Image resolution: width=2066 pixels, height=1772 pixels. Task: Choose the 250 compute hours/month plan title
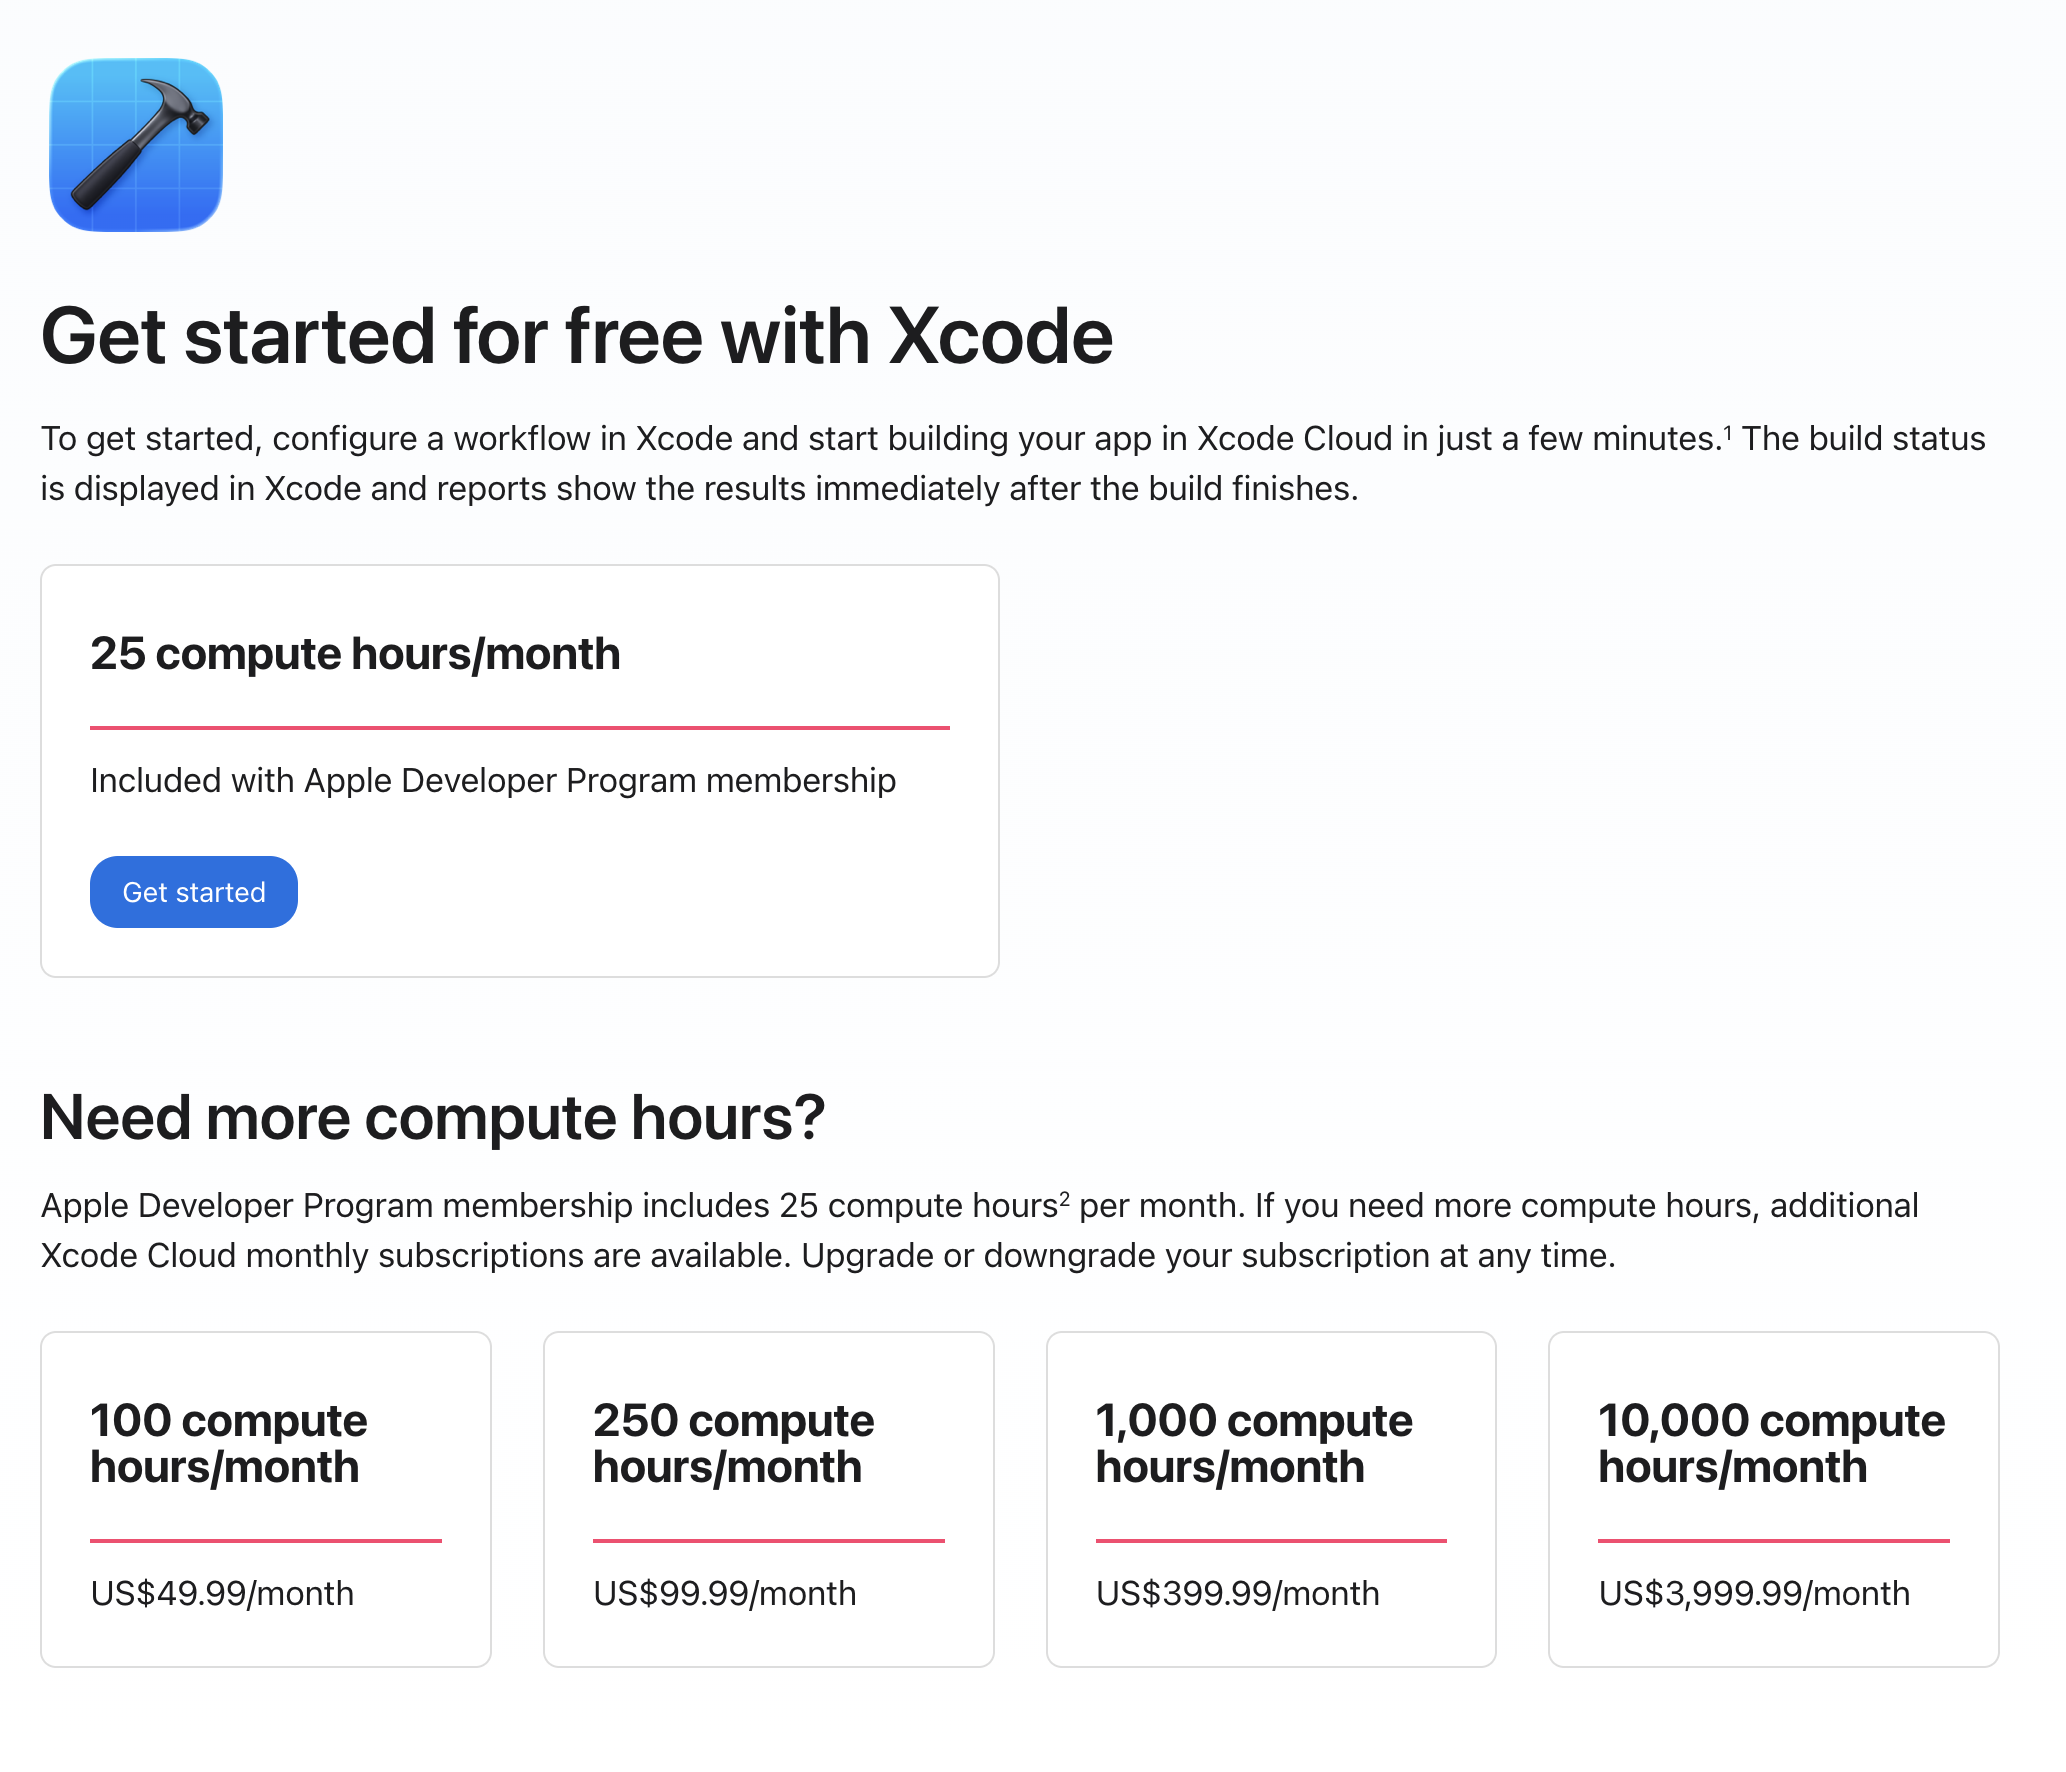tap(733, 1444)
